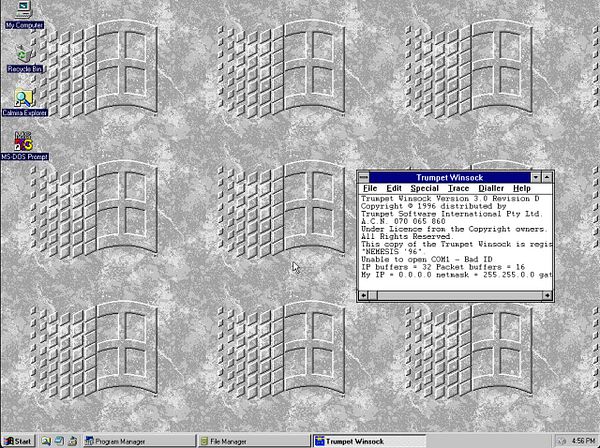The width and height of the screenshot is (600, 448).
Task: Click the 'Copyright 1996 distributed by' line
Action: point(434,206)
